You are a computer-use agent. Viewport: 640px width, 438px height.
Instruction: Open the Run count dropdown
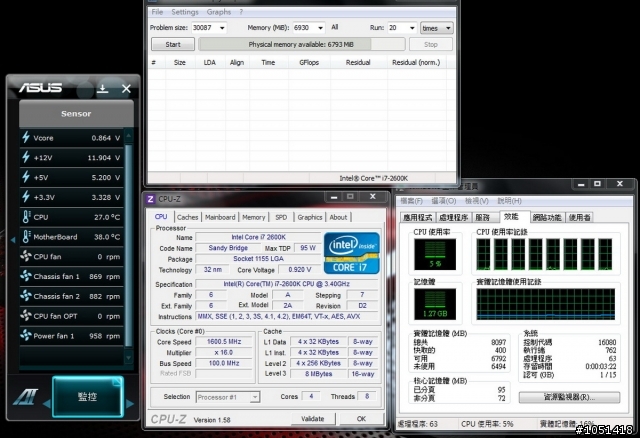point(412,28)
